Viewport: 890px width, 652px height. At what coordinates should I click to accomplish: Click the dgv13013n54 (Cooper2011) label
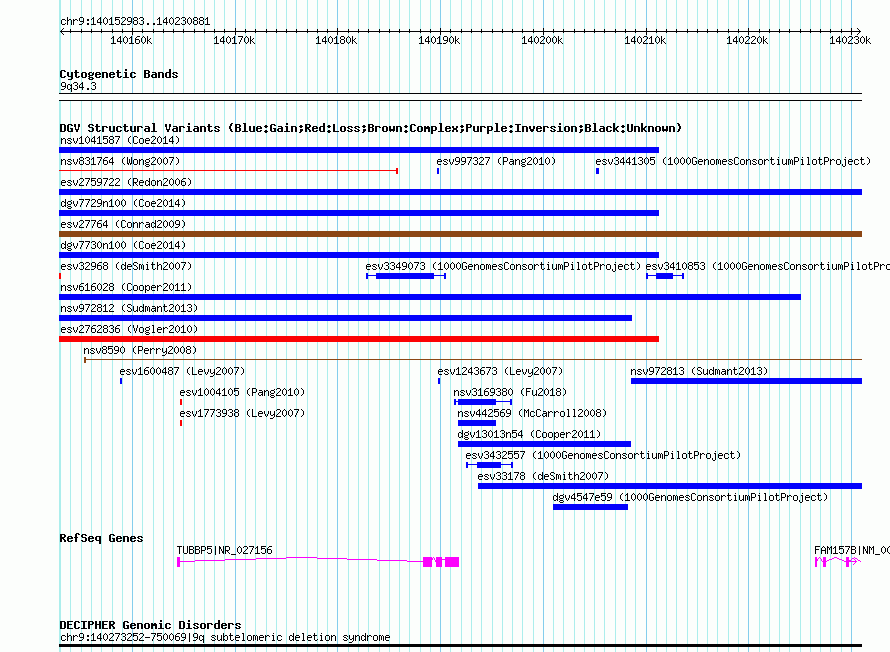[529, 434]
